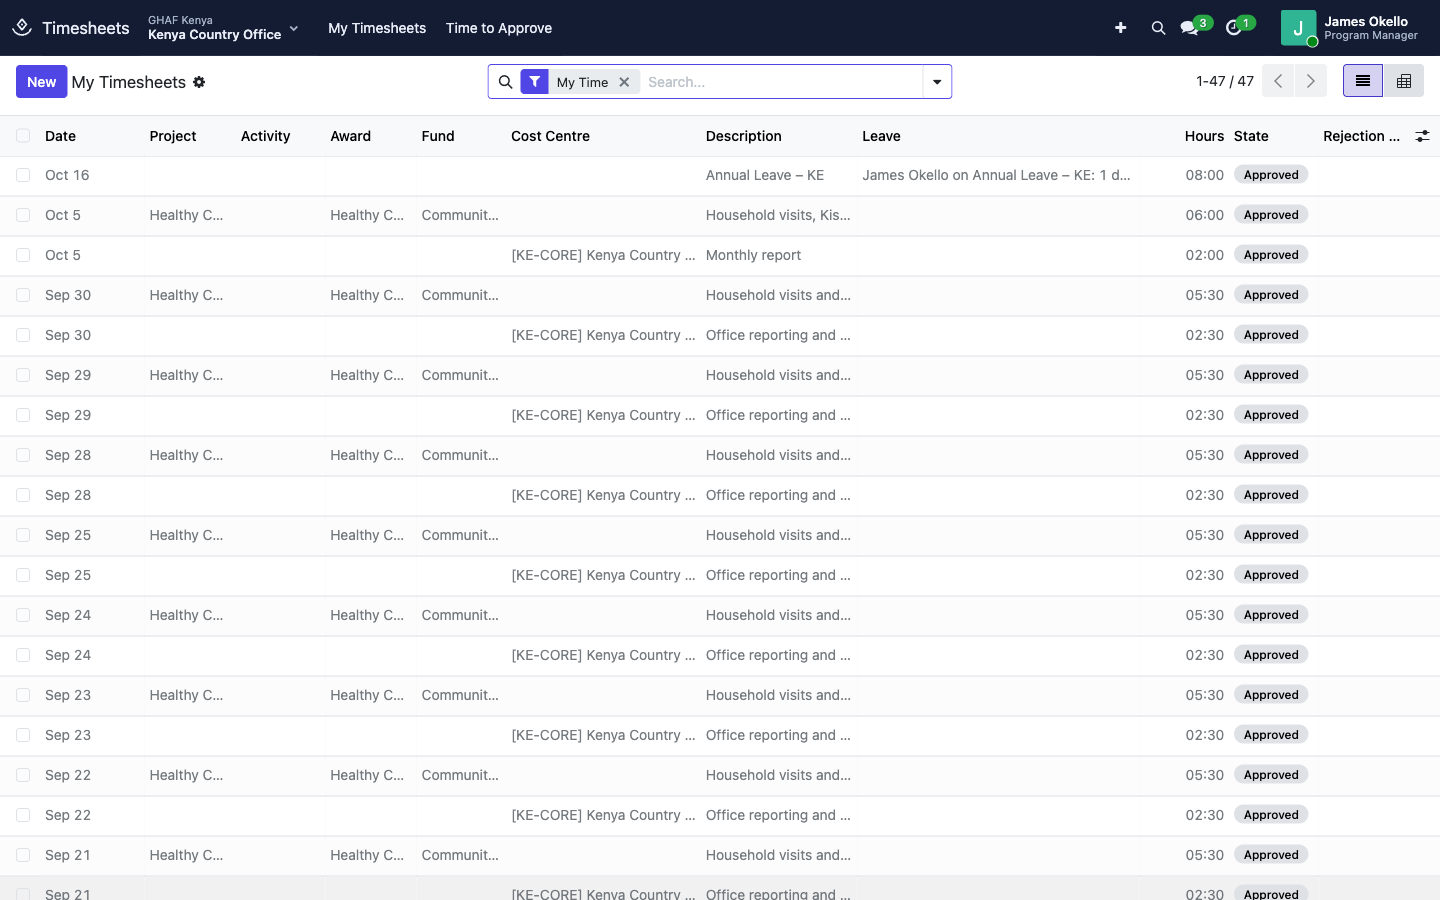Click the James Okello on Annual Leave cell
This screenshot has width=1440, height=900.
996,175
